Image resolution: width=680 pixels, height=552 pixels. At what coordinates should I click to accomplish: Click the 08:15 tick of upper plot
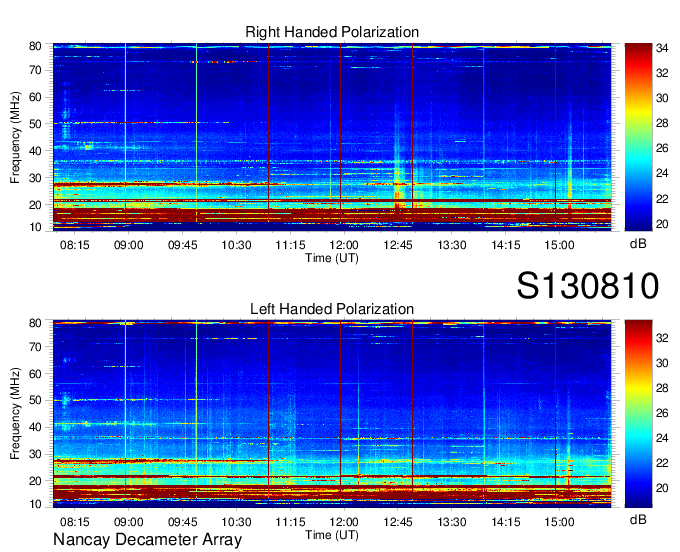(x=75, y=245)
